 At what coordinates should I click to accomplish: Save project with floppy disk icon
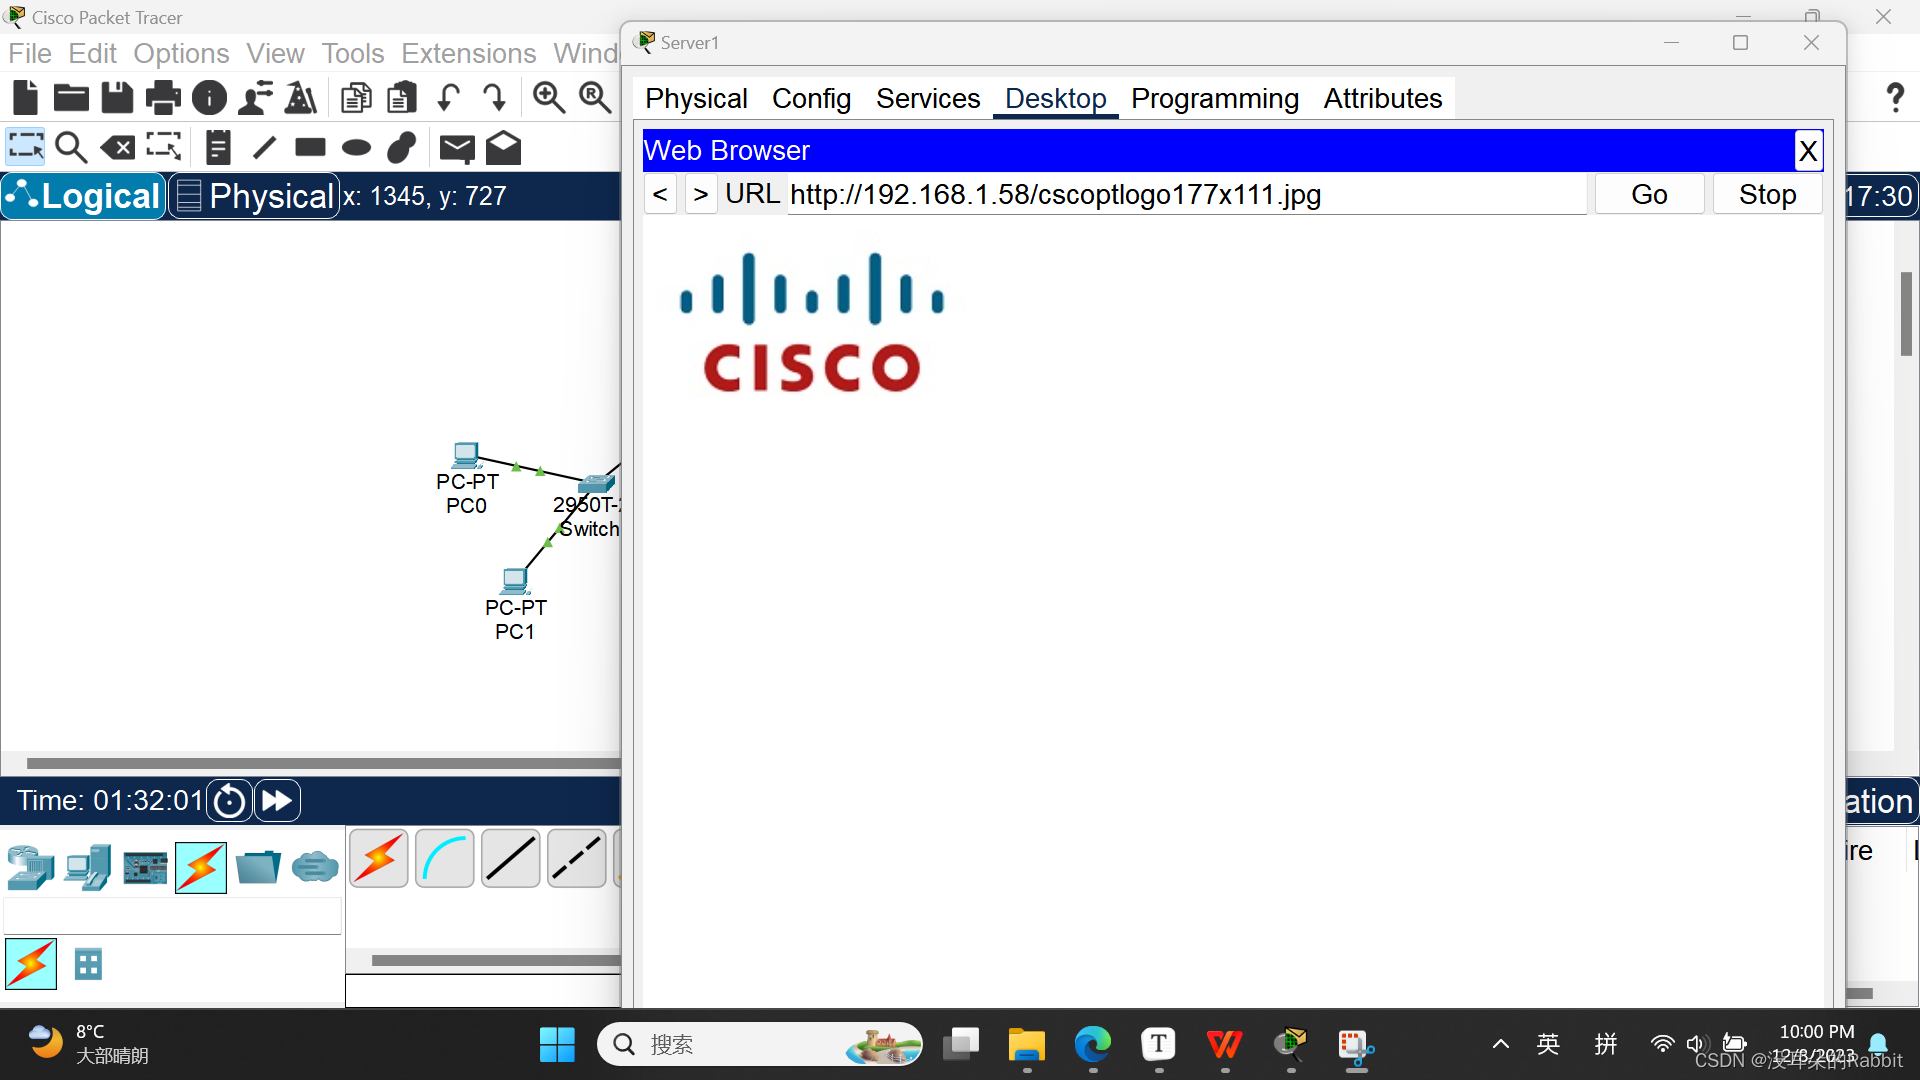117,97
